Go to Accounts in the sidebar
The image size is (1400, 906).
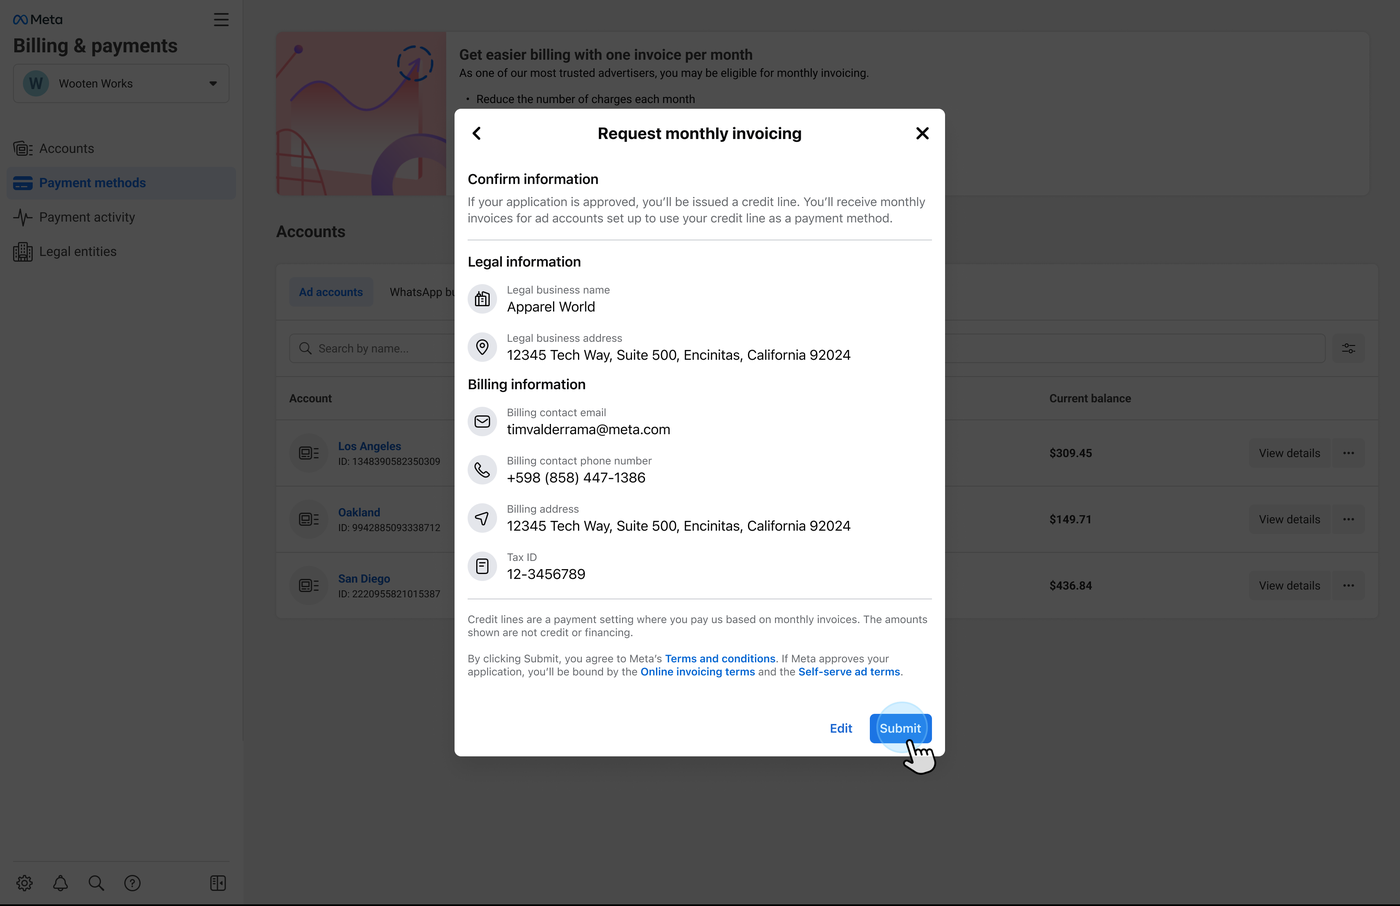coord(121,149)
